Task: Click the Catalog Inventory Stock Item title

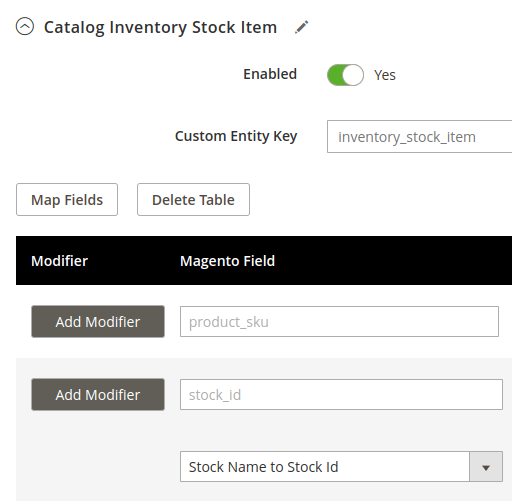Action: [x=160, y=27]
